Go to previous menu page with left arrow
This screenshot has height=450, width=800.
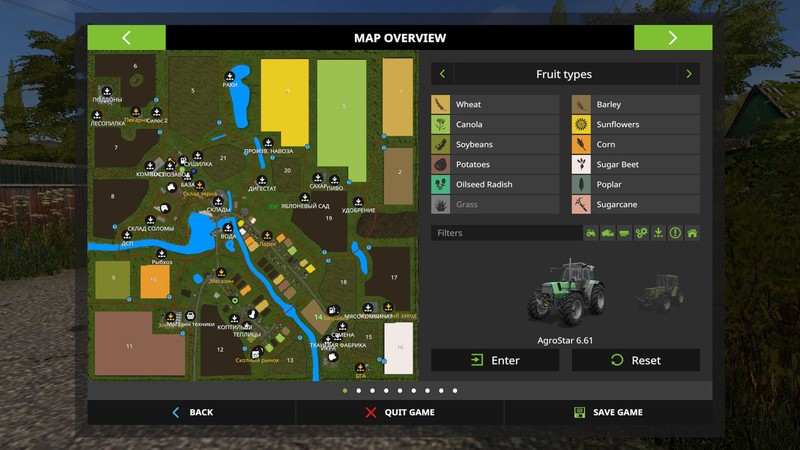[126, 38]
